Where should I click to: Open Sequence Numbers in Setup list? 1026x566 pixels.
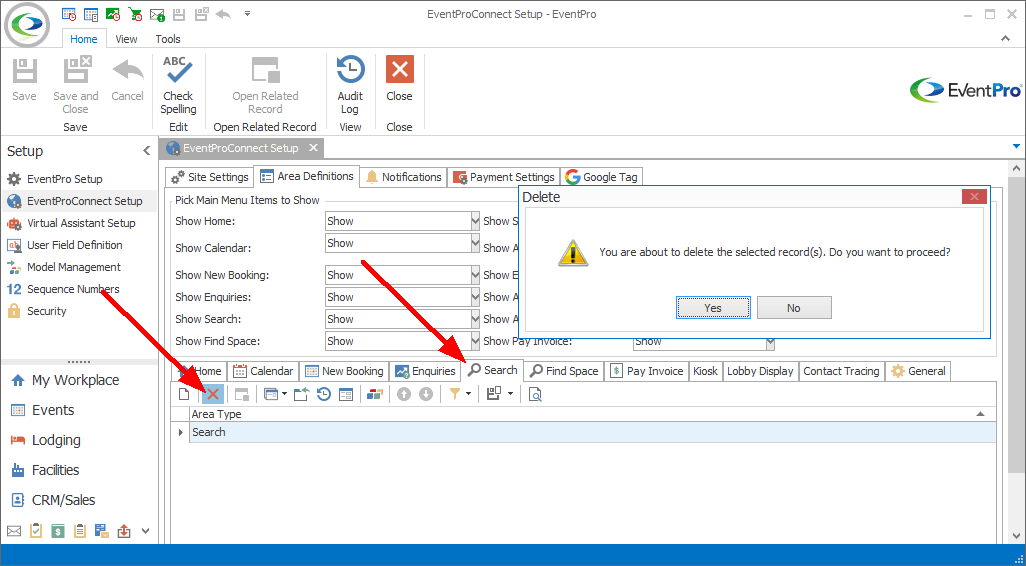[x=73, y=289]
